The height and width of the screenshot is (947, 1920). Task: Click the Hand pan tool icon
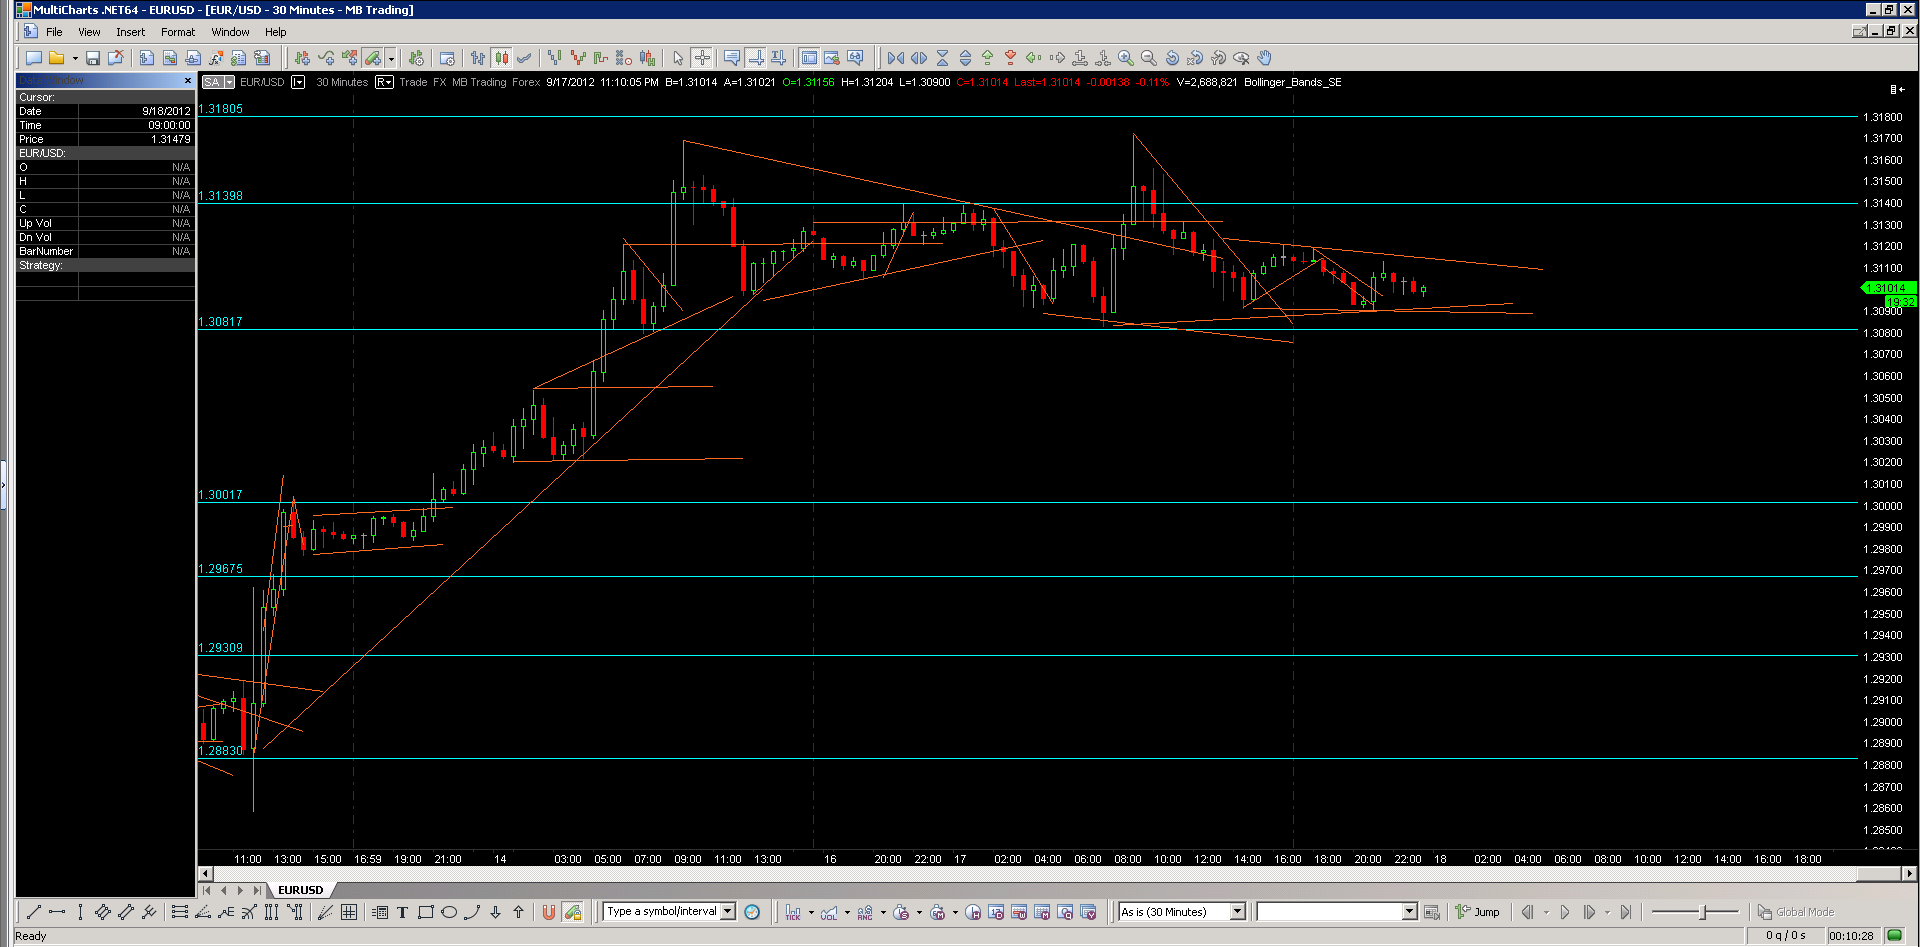pyautogui.click(x=1264, y=58)
